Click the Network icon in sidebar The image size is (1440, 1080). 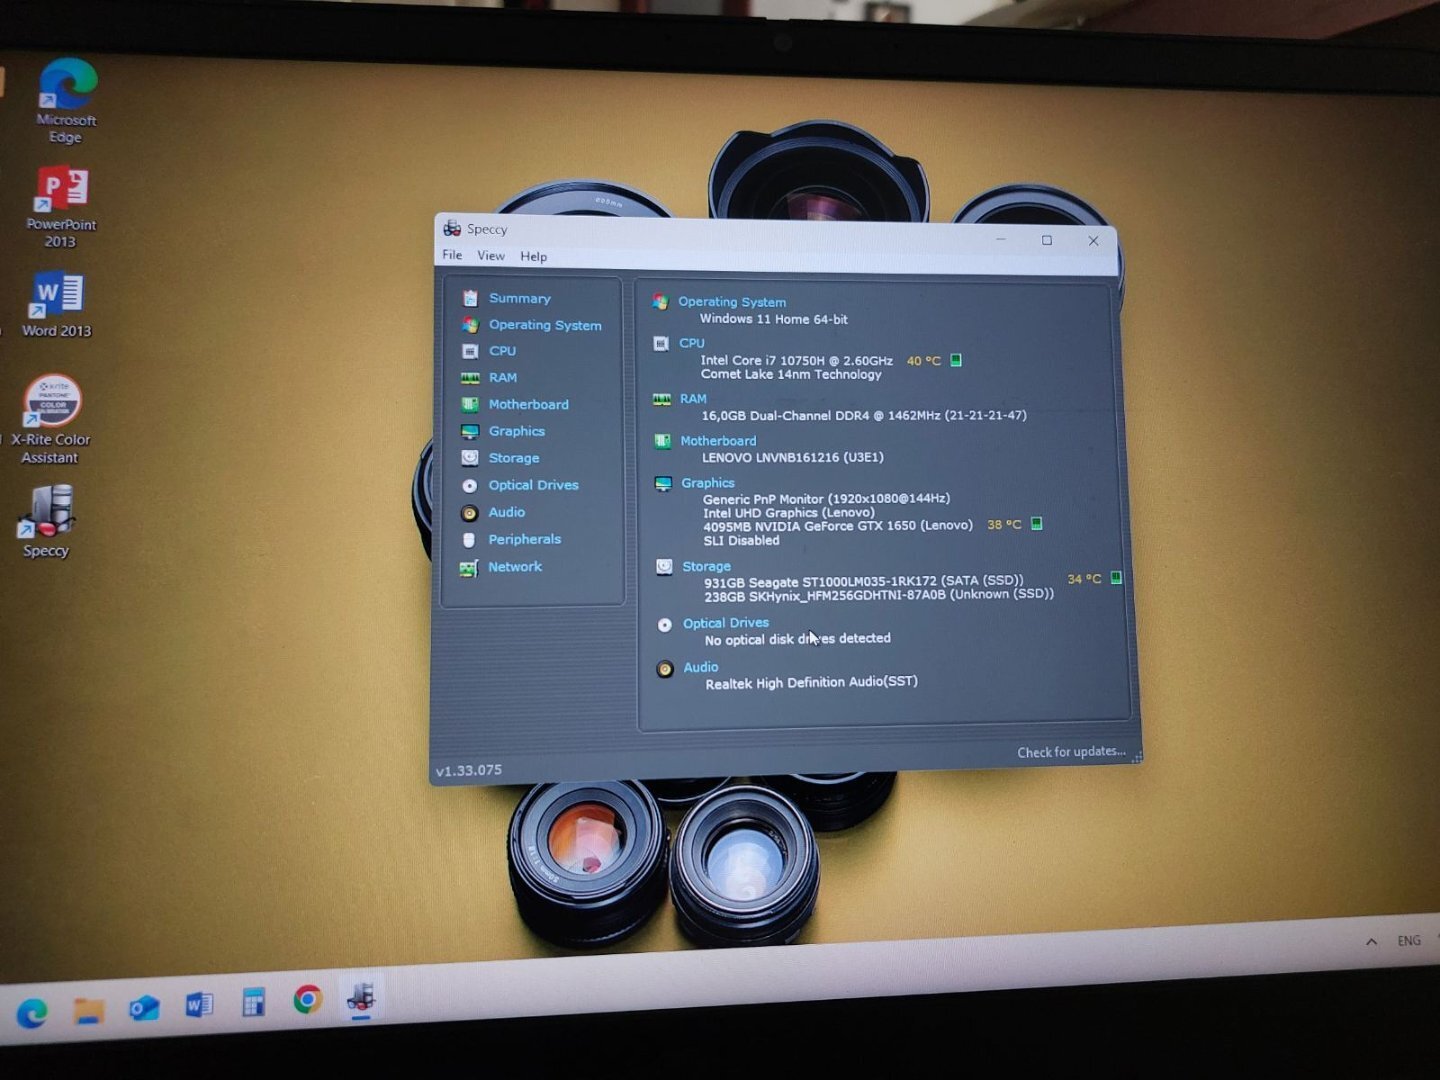[x=468, y=568]
